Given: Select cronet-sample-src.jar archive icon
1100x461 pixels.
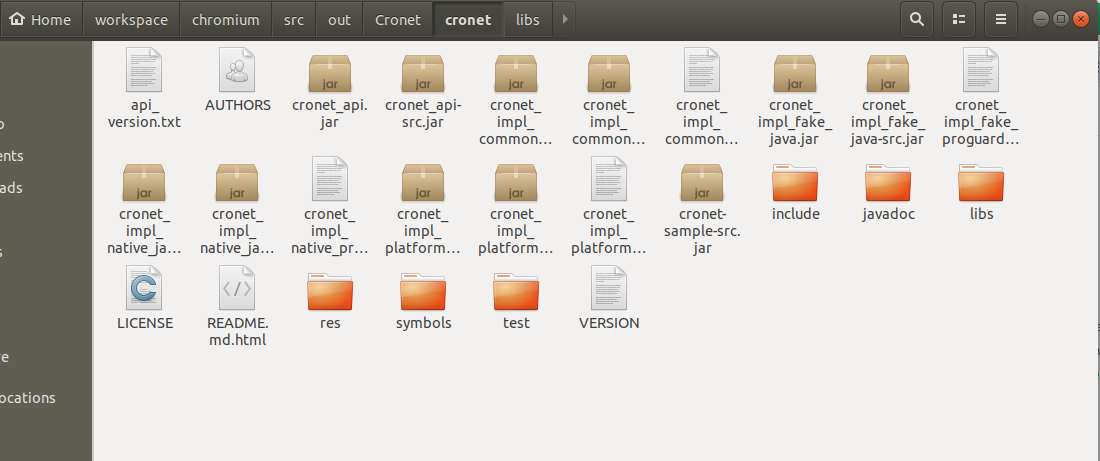Looking at the screenshot, I should point(702,182).
